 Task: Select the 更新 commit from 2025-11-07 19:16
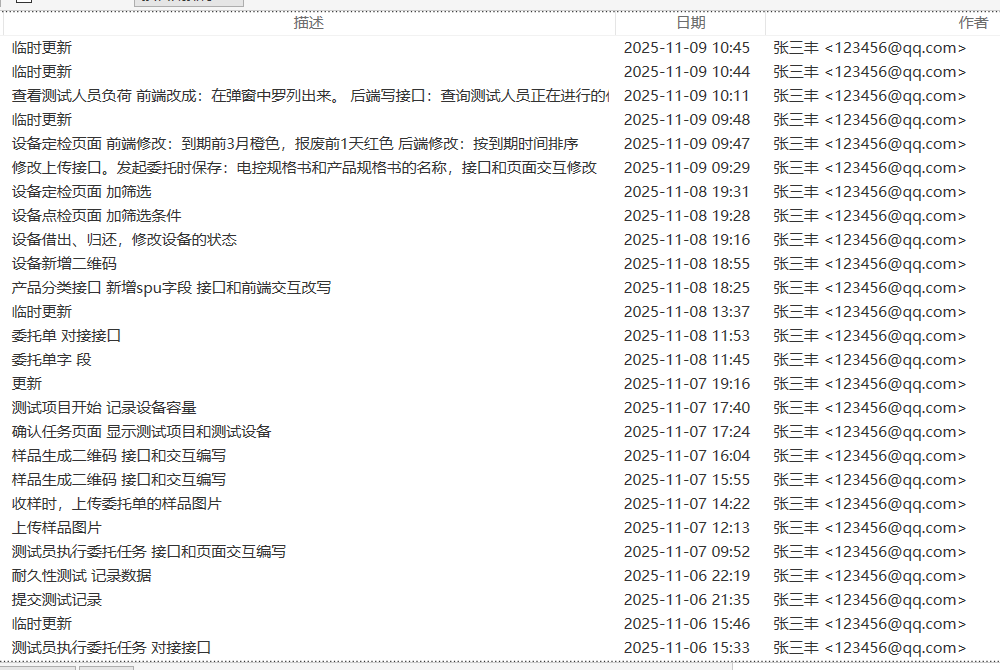point(27,384)
